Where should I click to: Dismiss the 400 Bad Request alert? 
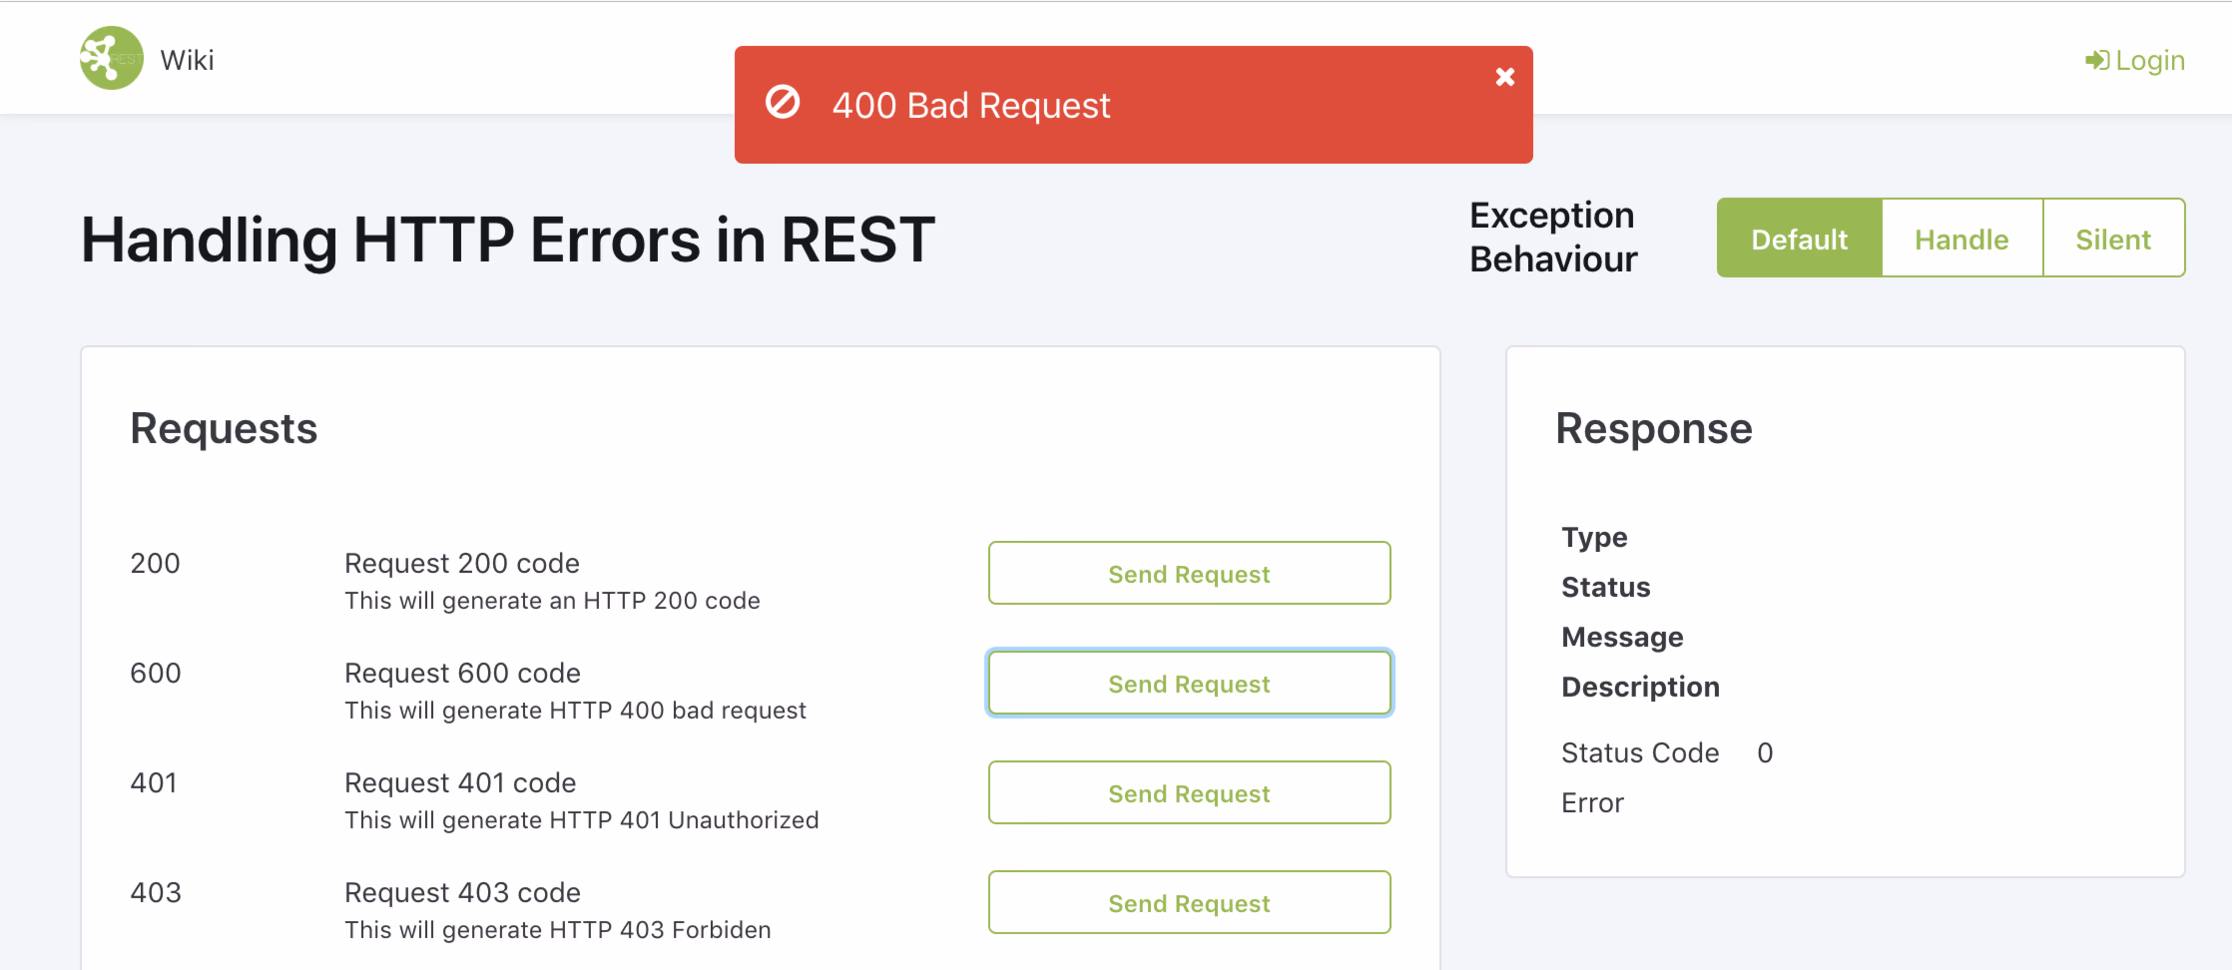[1504, 77]
